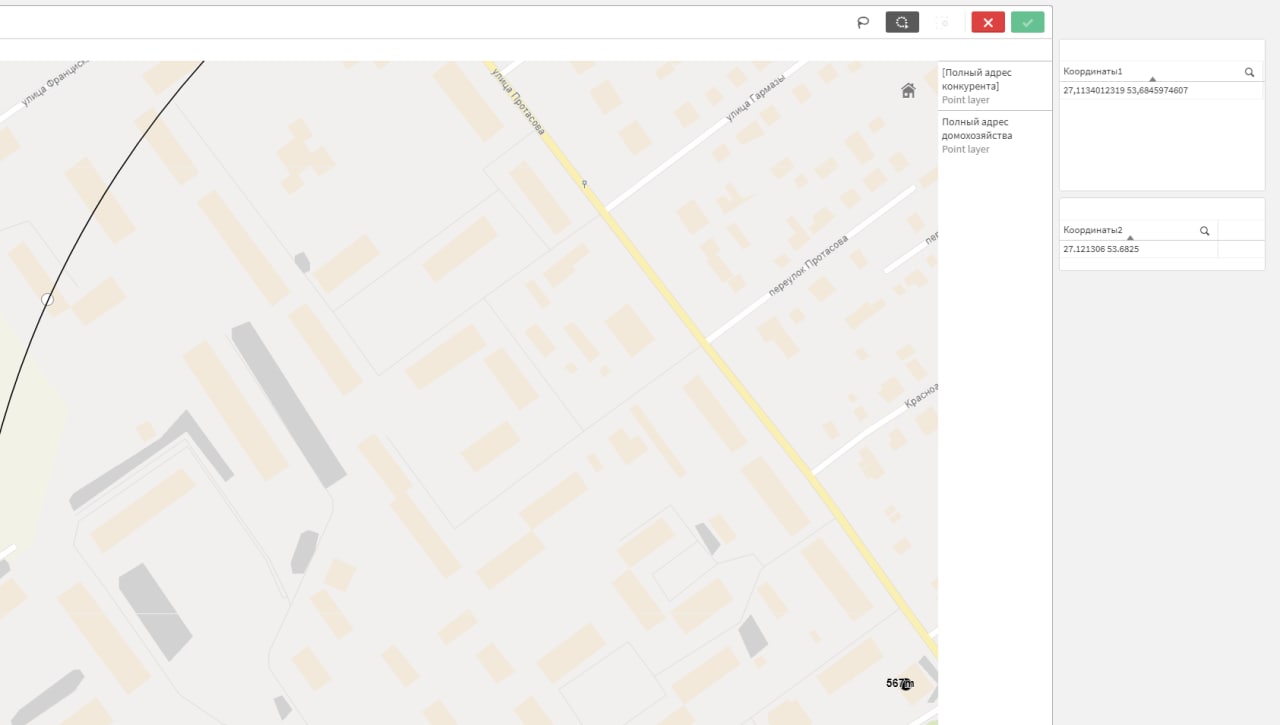Select the Полный адрес домохозяйства legend layer
This screenshot has height=725, width=1280.
[995, 135]
